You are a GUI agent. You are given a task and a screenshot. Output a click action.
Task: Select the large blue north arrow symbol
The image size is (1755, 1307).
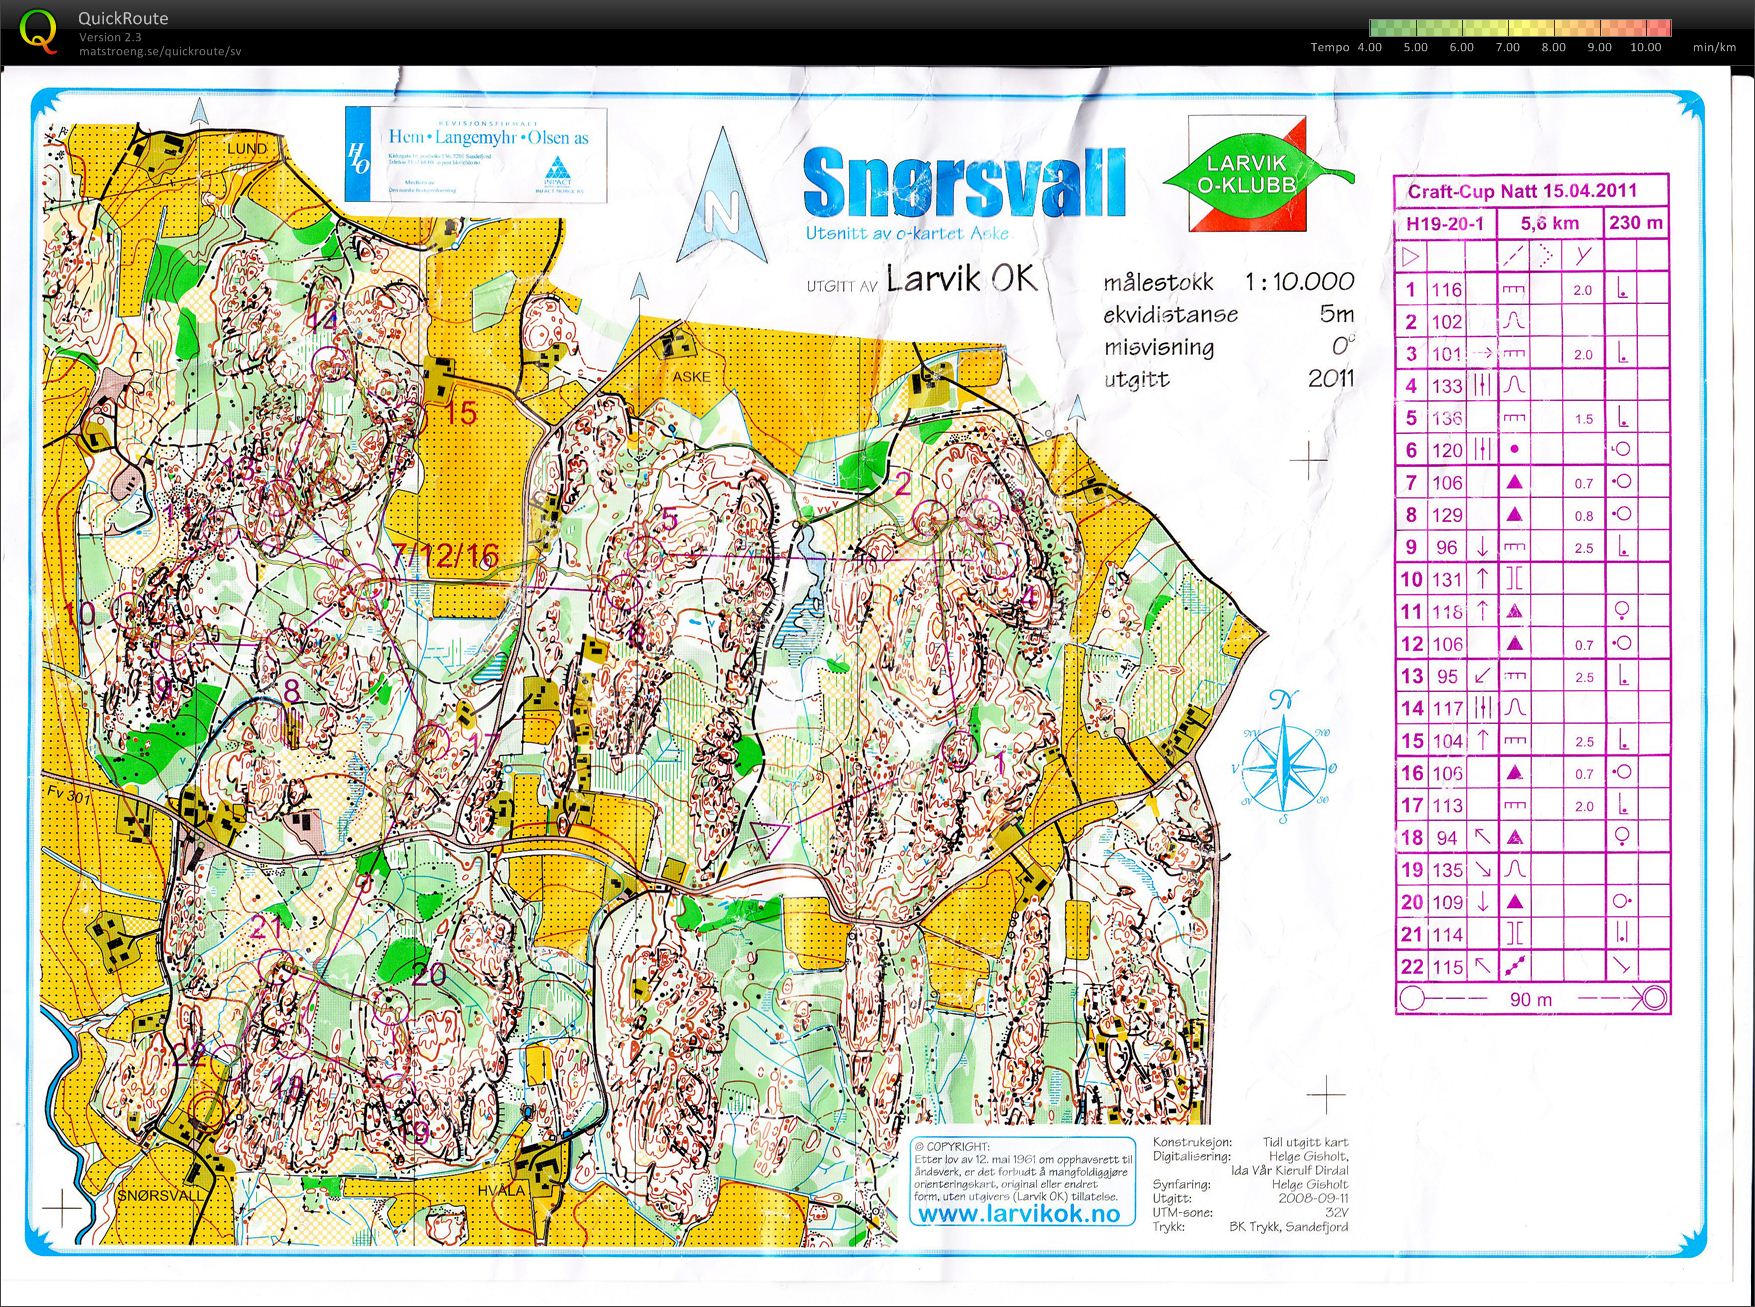point(721,200)
